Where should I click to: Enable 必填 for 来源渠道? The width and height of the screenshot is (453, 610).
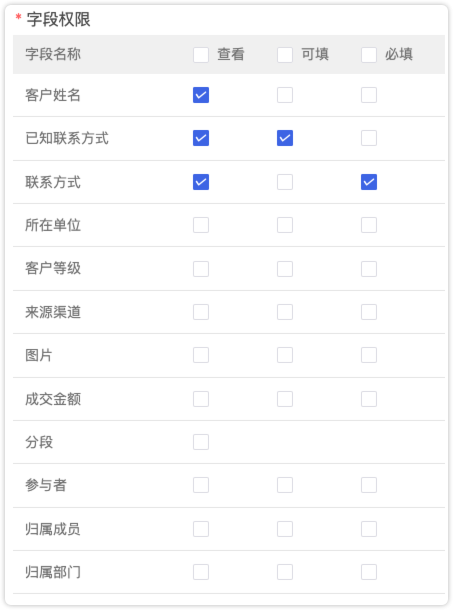pyautogui.click(x=369, y=312)
